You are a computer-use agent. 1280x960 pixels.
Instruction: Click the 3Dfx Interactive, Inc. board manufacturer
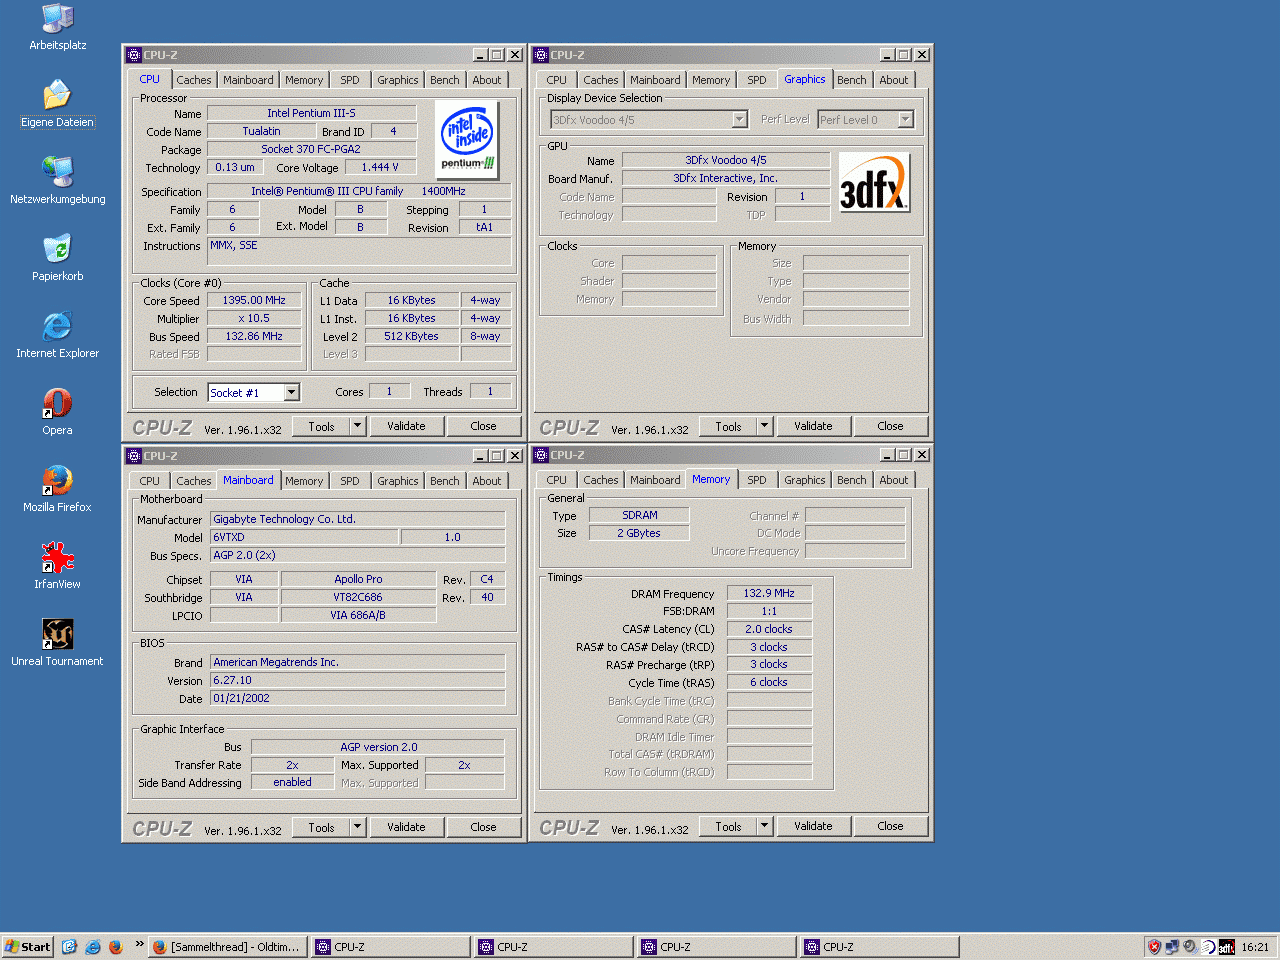point(725,178)
